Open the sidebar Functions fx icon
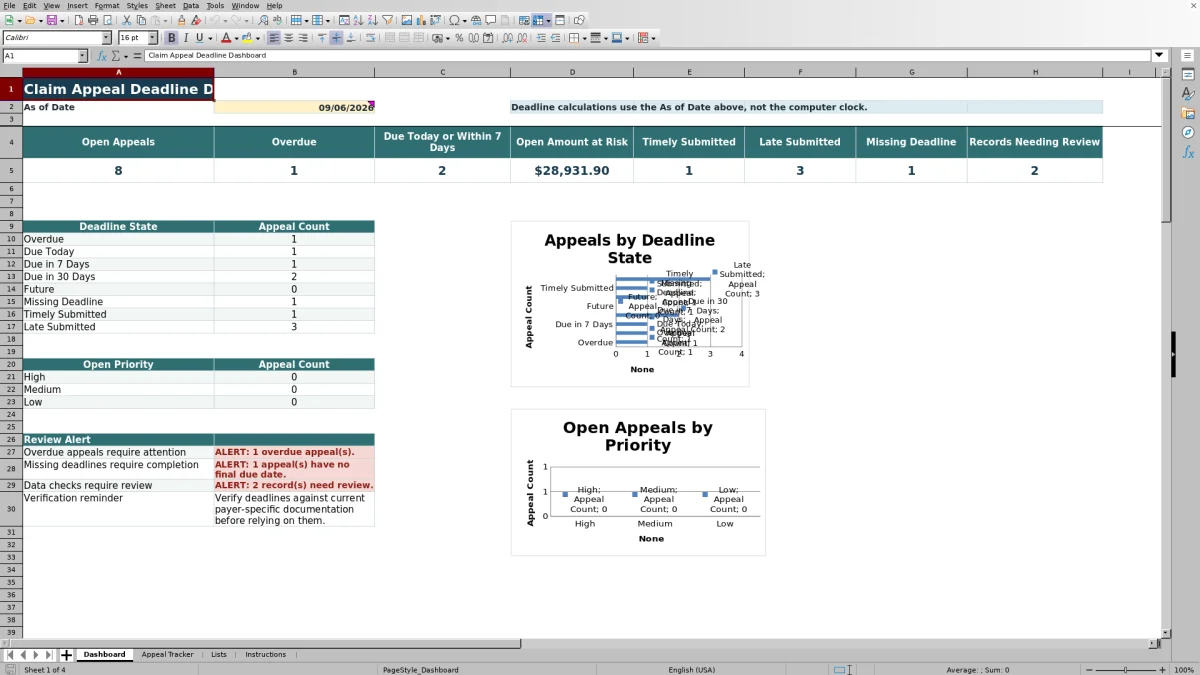The image size is (1200, 675). tap(1188, 152)
